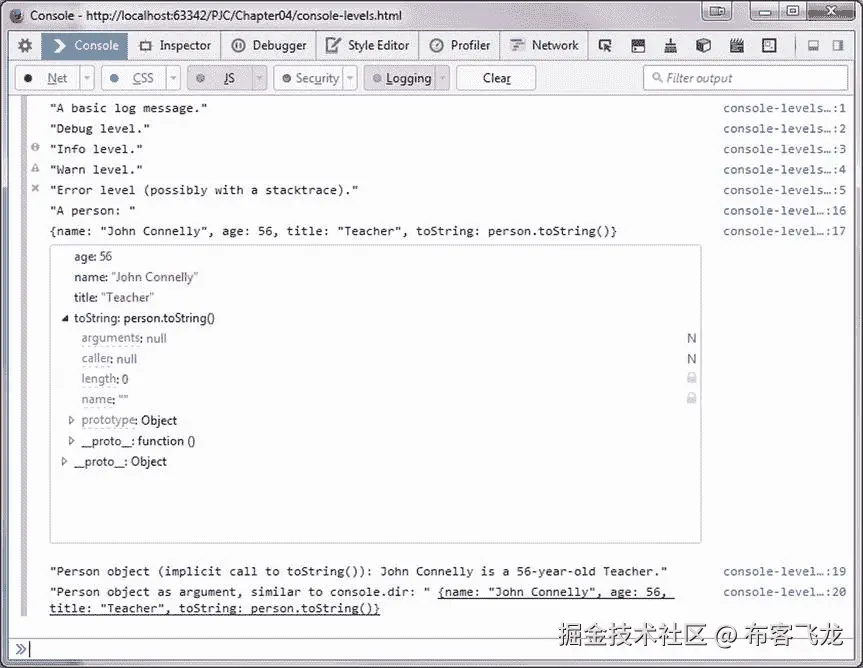Open source link console-level…:17

pos(784,231)
